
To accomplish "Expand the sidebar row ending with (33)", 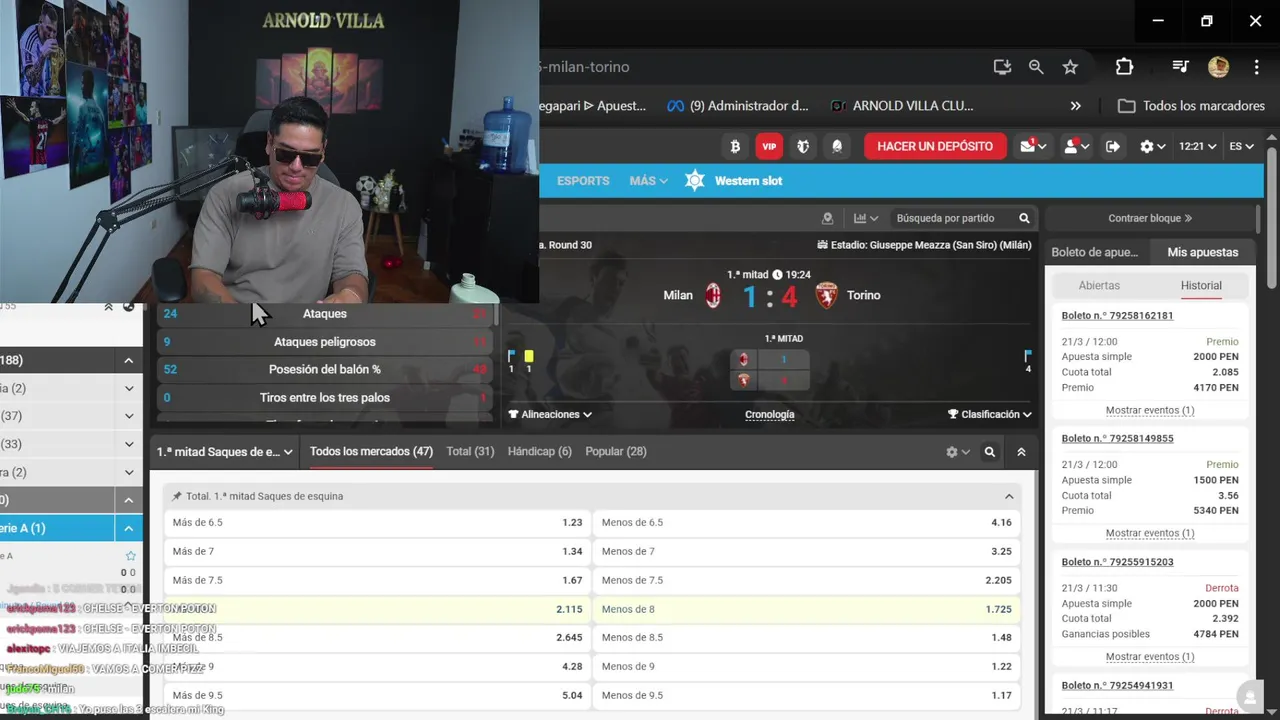I will click(x=129, y=444).
